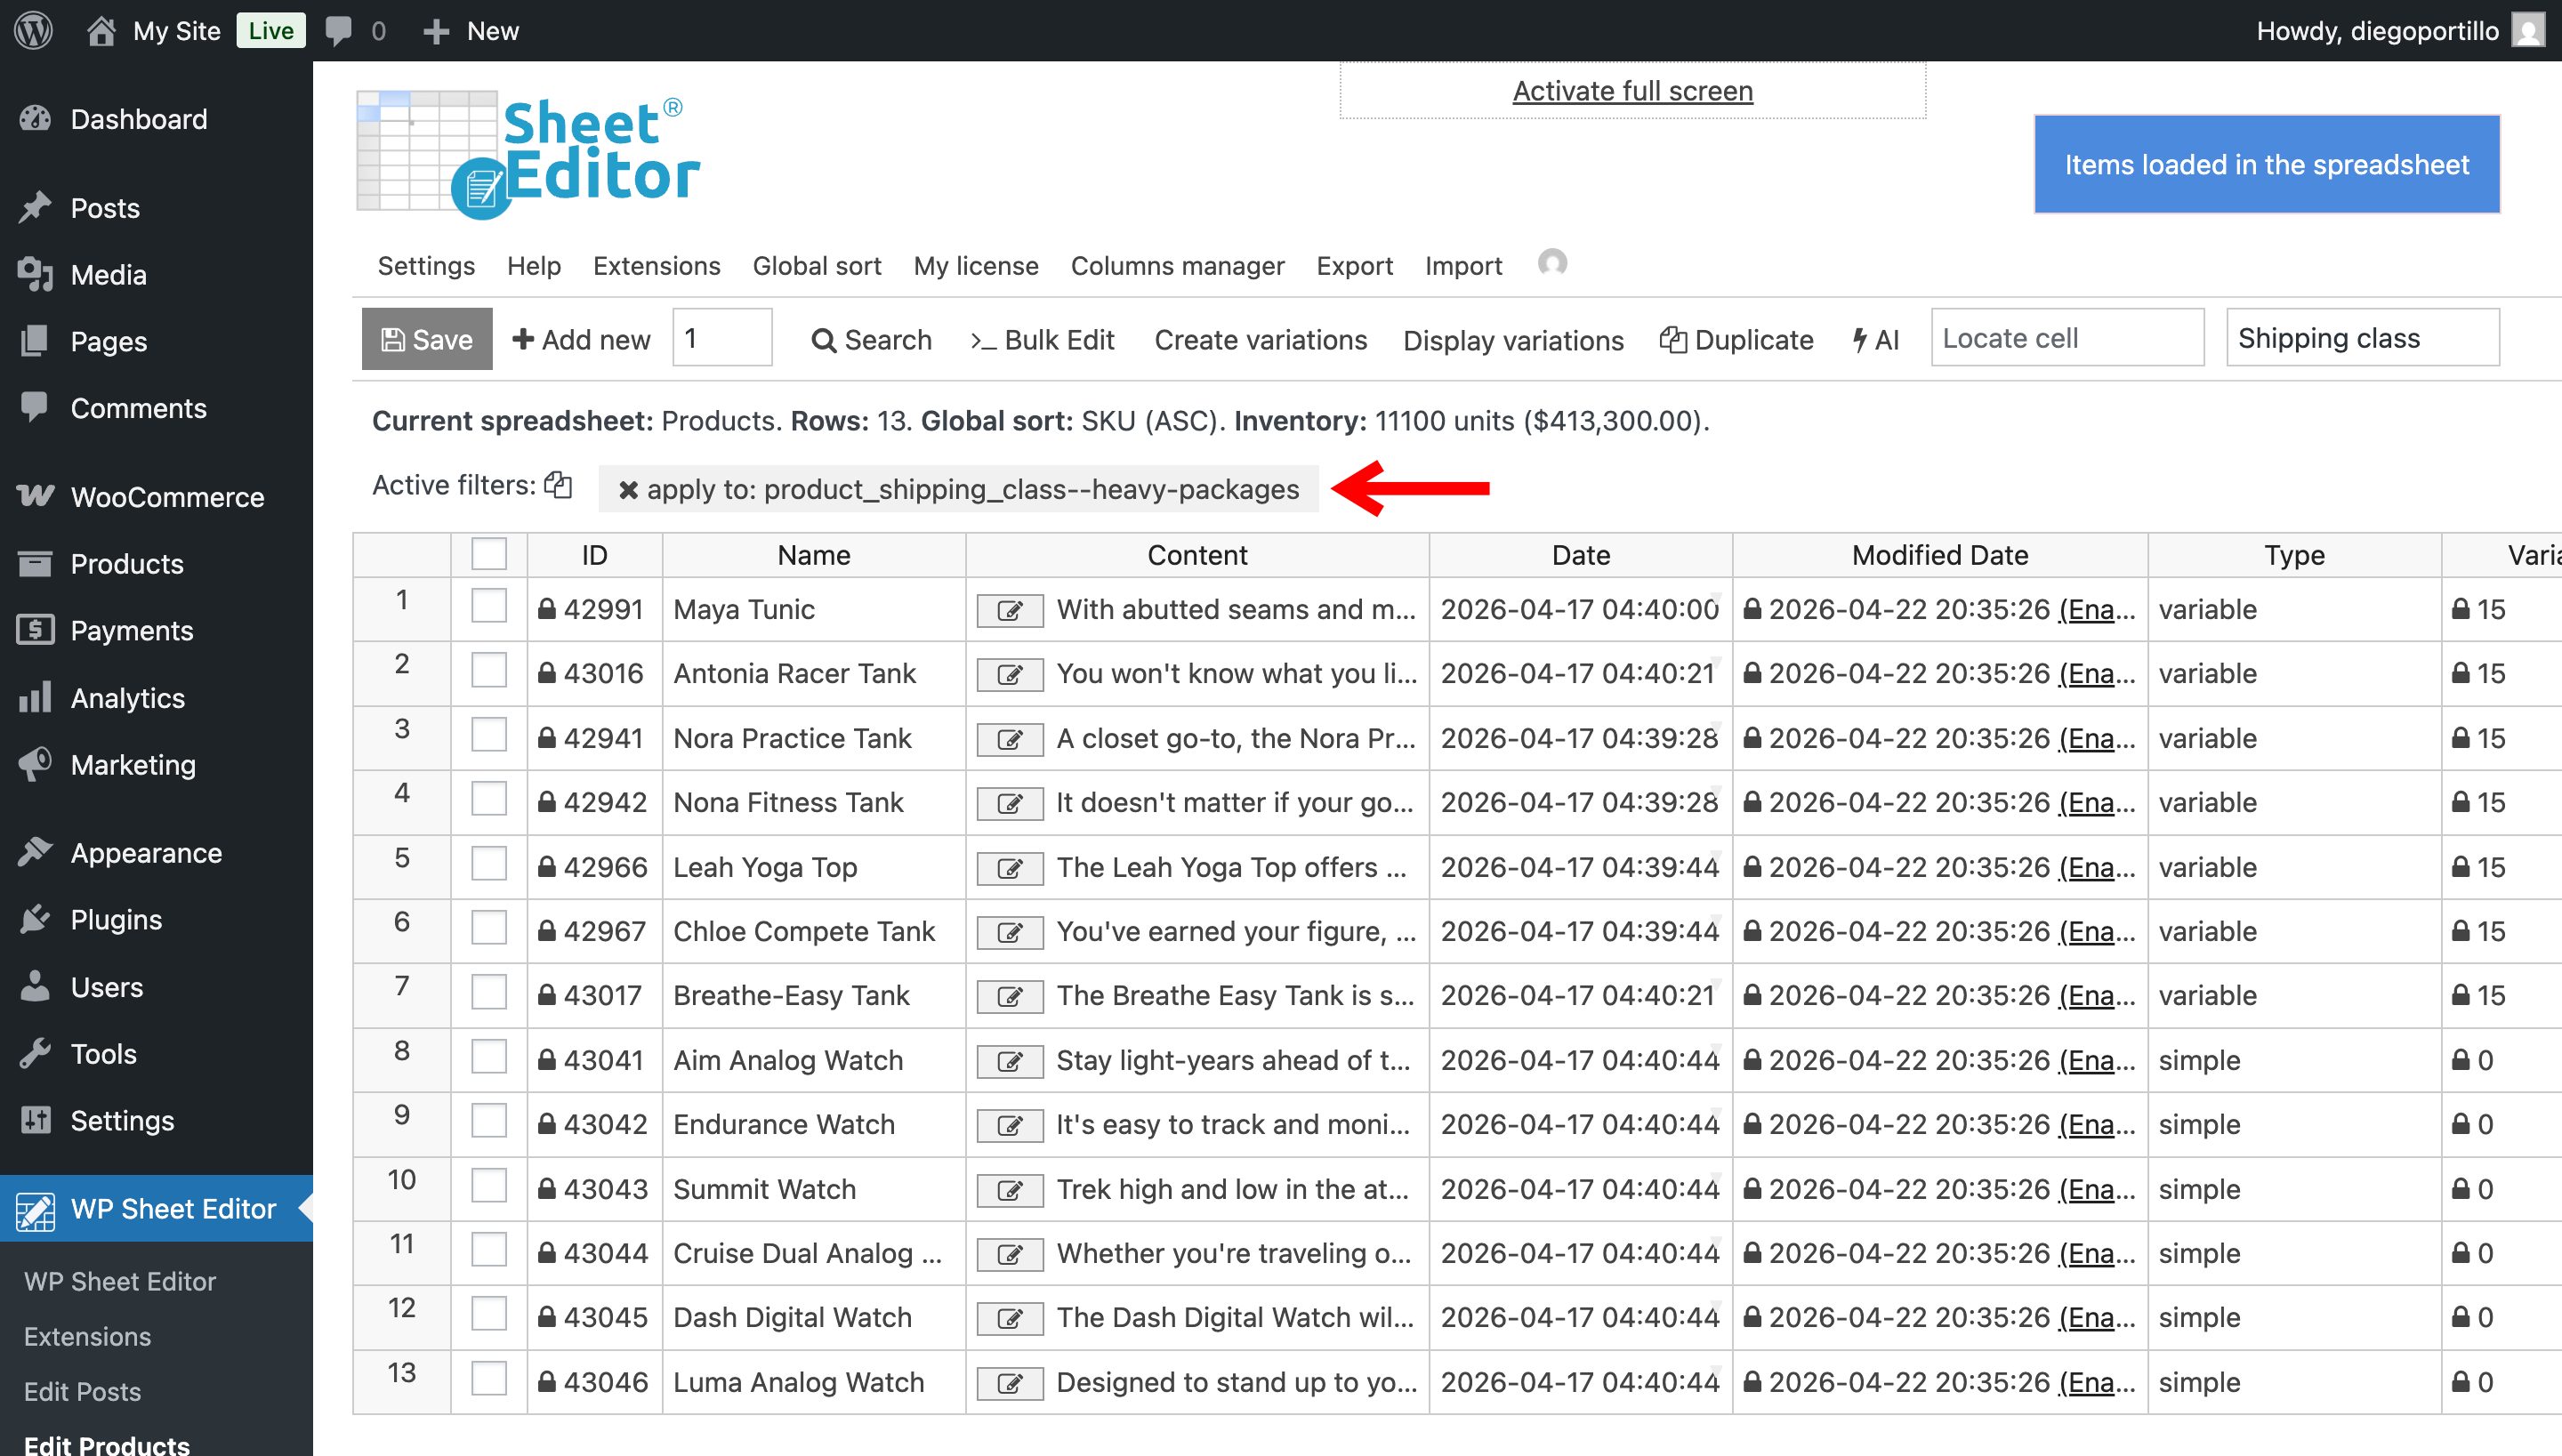Click the AI lightning toolbar button
The height and width of the screenshot is (1456, 2562).
[x=1876, y=340]
